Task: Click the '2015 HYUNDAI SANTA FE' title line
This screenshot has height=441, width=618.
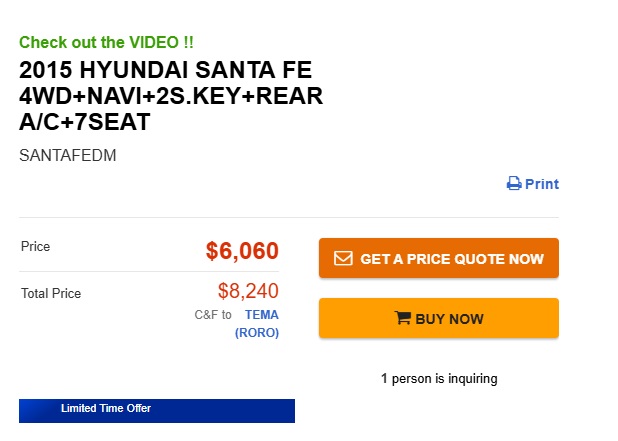Action: (x=166, y=71)
